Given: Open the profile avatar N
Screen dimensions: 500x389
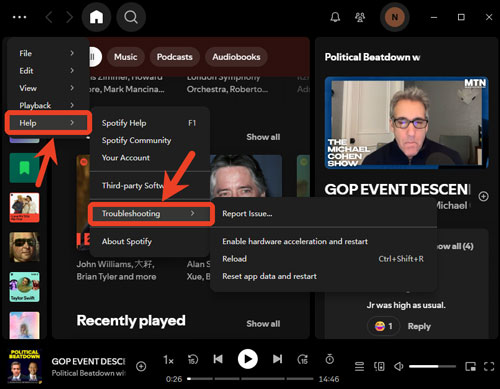Looking at the screenshot, I should tap(395, 17).
